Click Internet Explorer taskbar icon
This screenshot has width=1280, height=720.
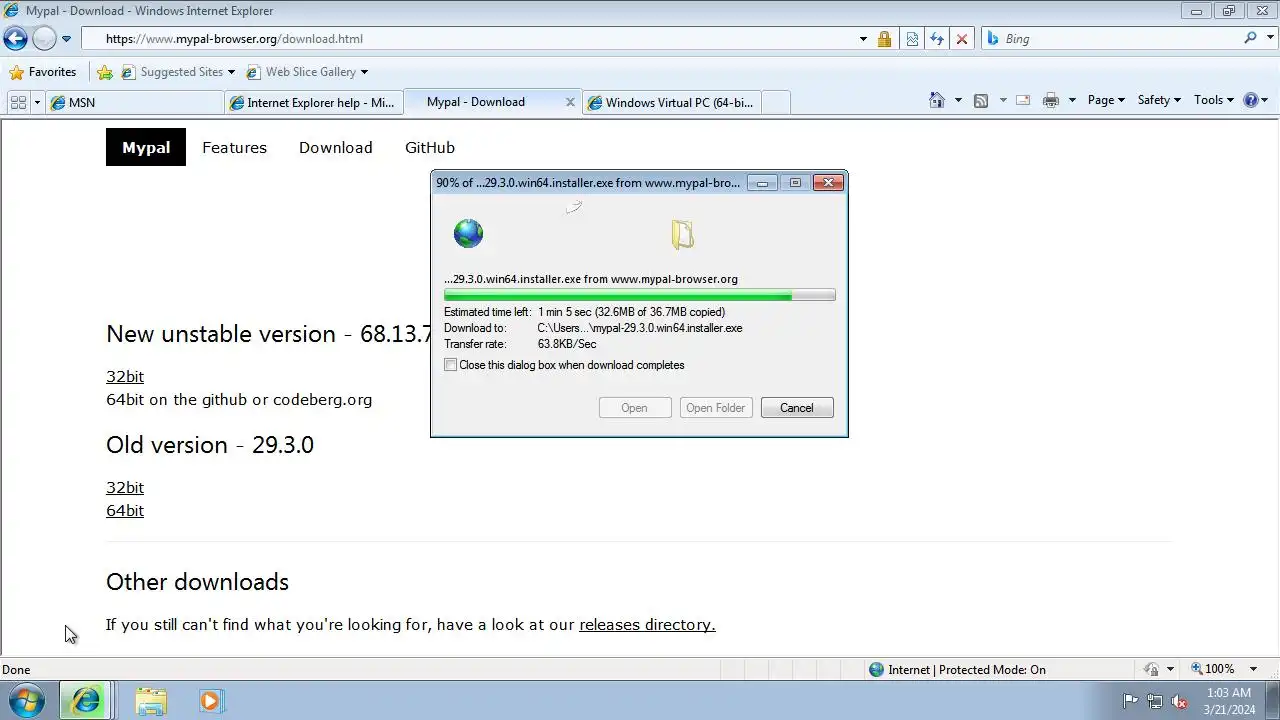pyautogui.click(x=86, y=701)
